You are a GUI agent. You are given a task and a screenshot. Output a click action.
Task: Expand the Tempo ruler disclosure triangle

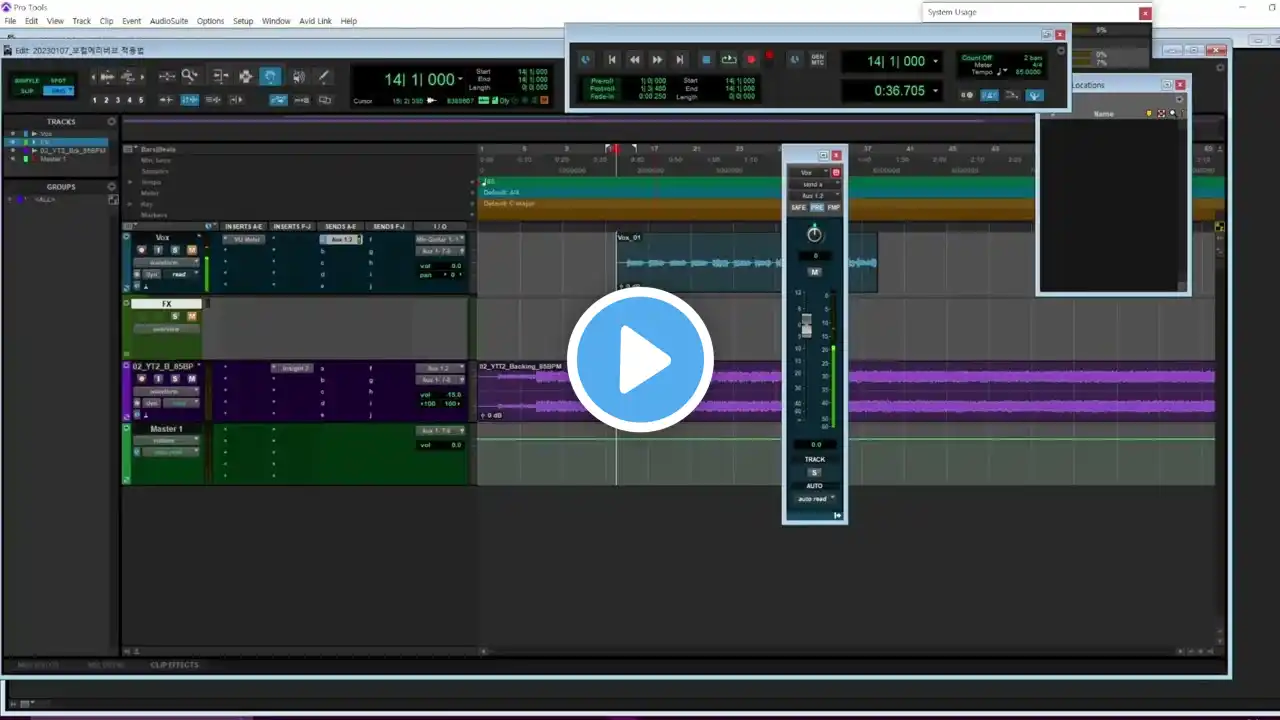click(x=130, y=182)
